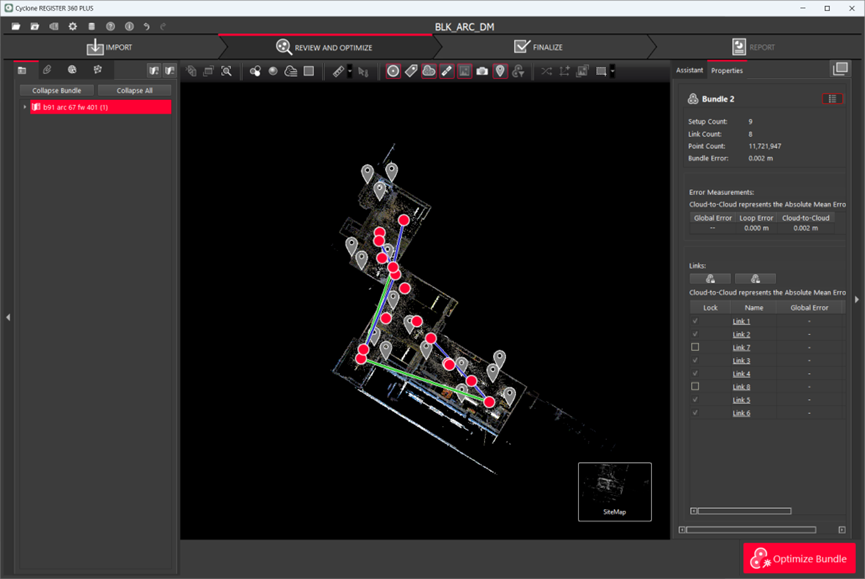Click the zoom-to-fit magnifier icon

coord(227,71)
